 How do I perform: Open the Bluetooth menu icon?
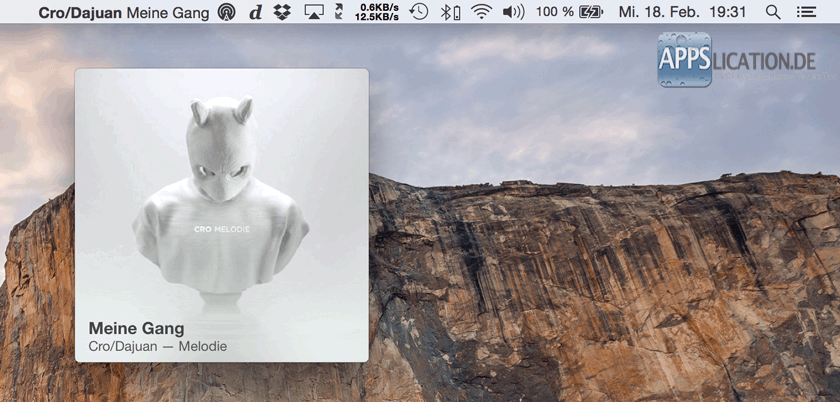450,12
